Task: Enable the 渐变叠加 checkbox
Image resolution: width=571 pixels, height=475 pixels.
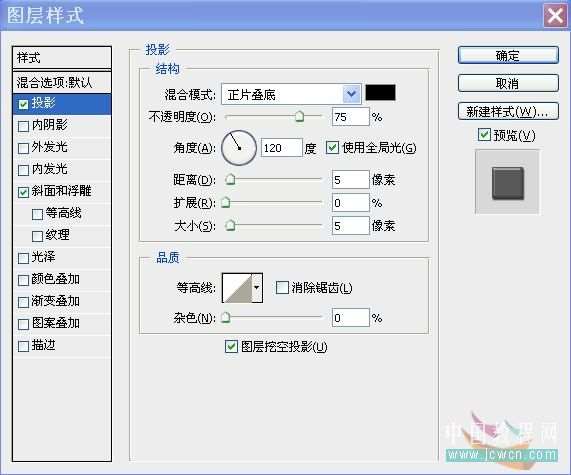Action: point(23,302)
